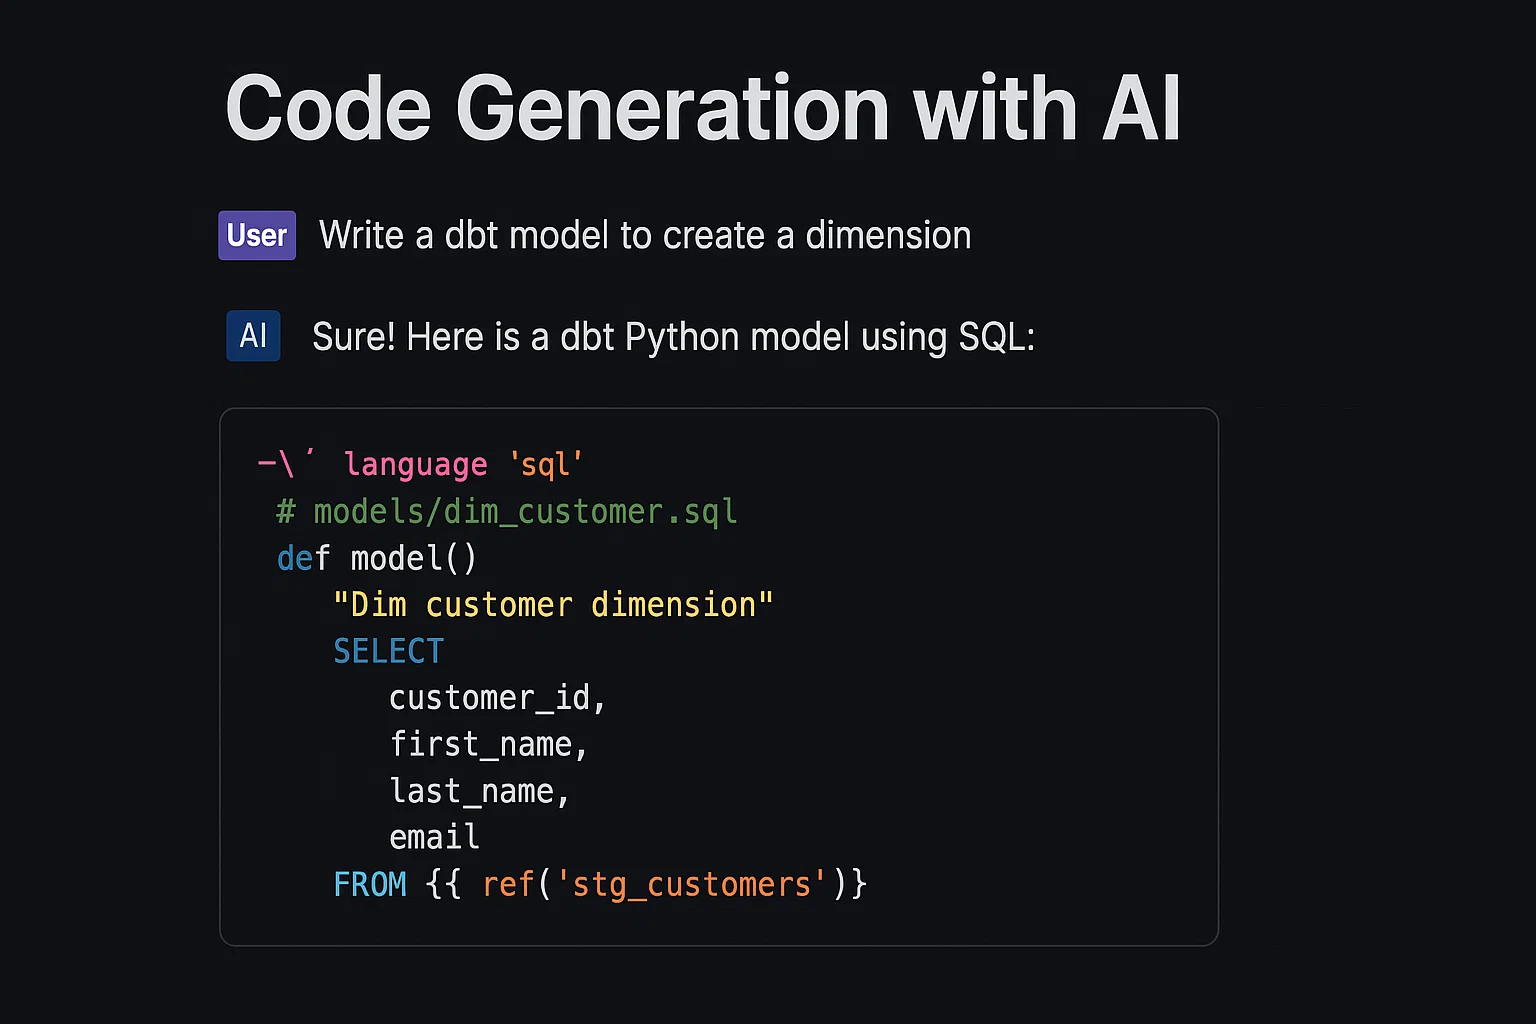The width and height of the screenshot is (1536, 1024).
Task: Select the SELECT keyword in the code
Action: [x=388, y=651]
